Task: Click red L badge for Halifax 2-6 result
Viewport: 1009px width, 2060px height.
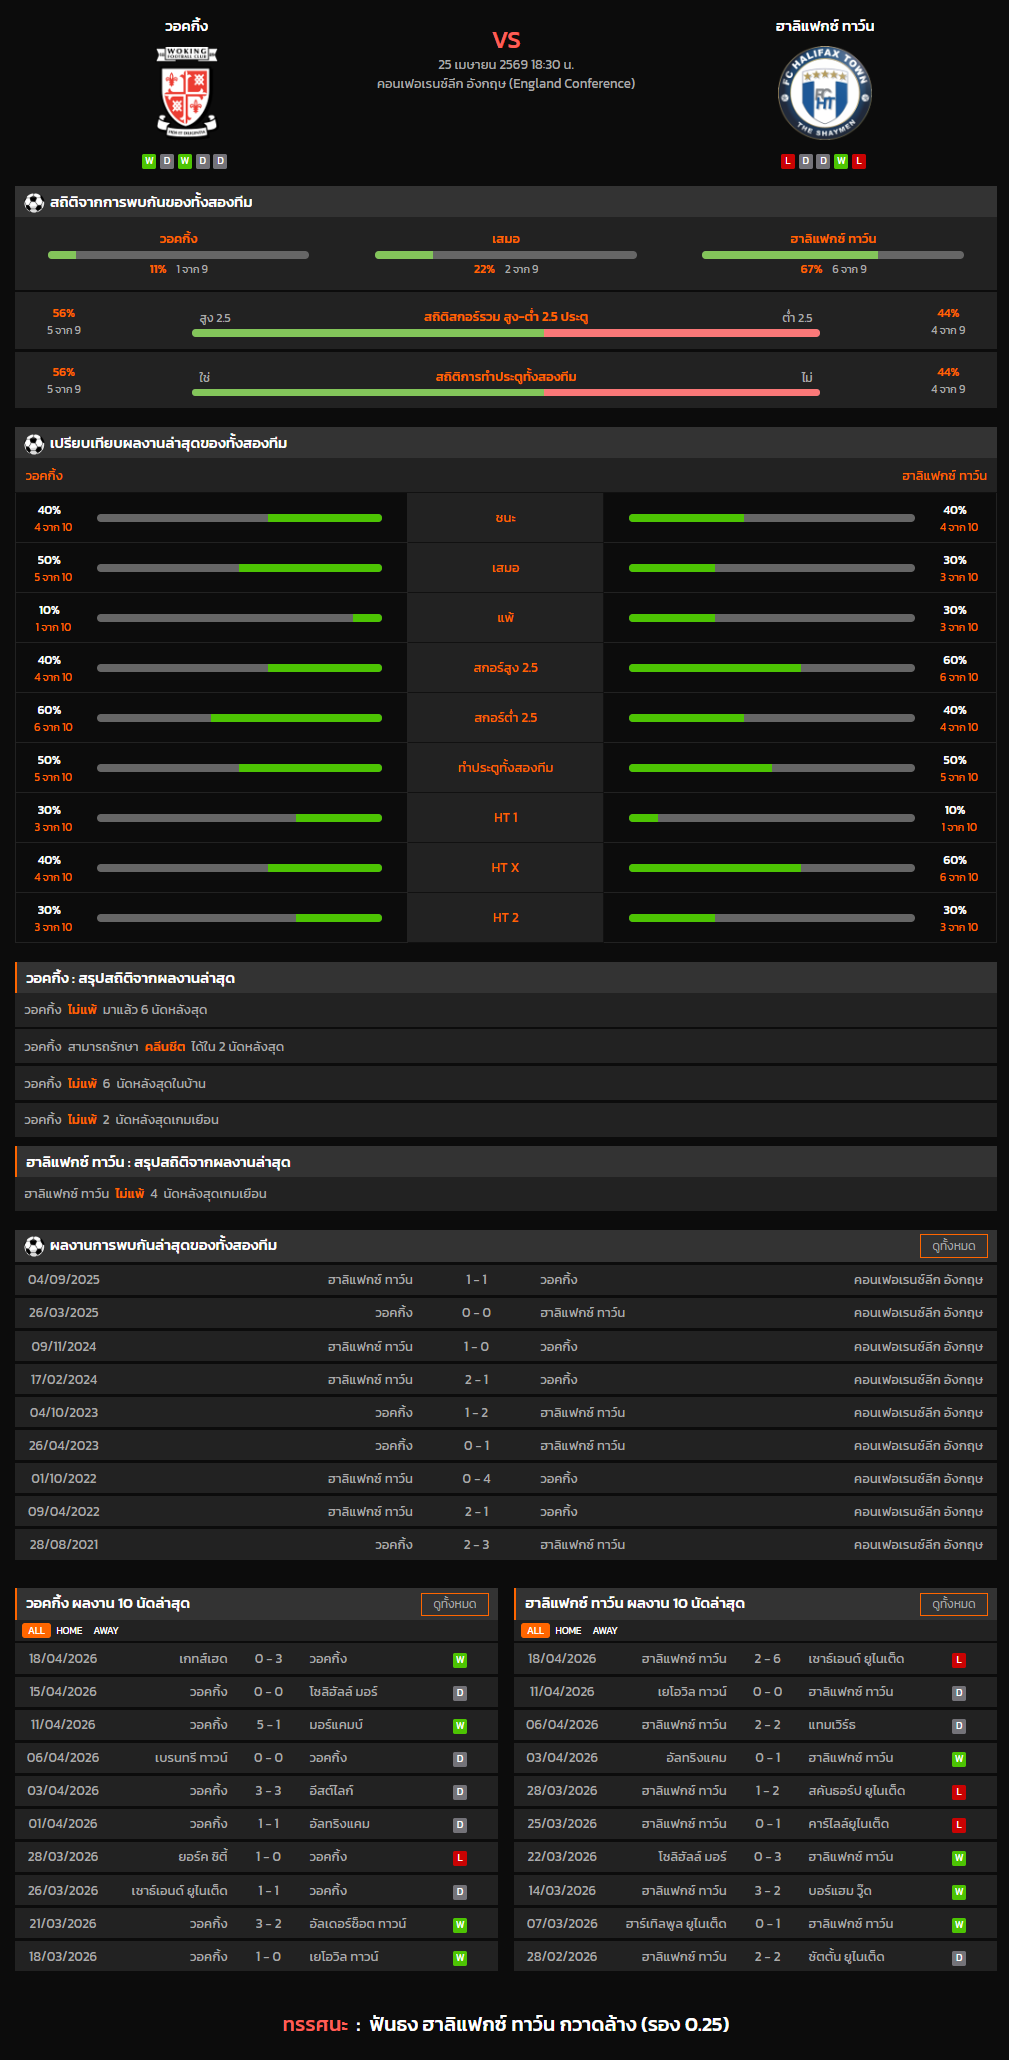Action: pyautogui.click(x=958, y=1660)
